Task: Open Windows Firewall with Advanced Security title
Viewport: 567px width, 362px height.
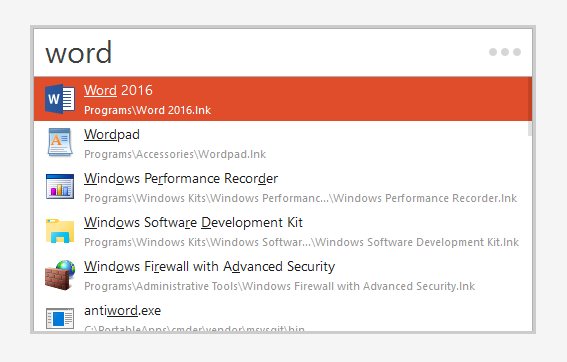Action: (x=209, y=267)
